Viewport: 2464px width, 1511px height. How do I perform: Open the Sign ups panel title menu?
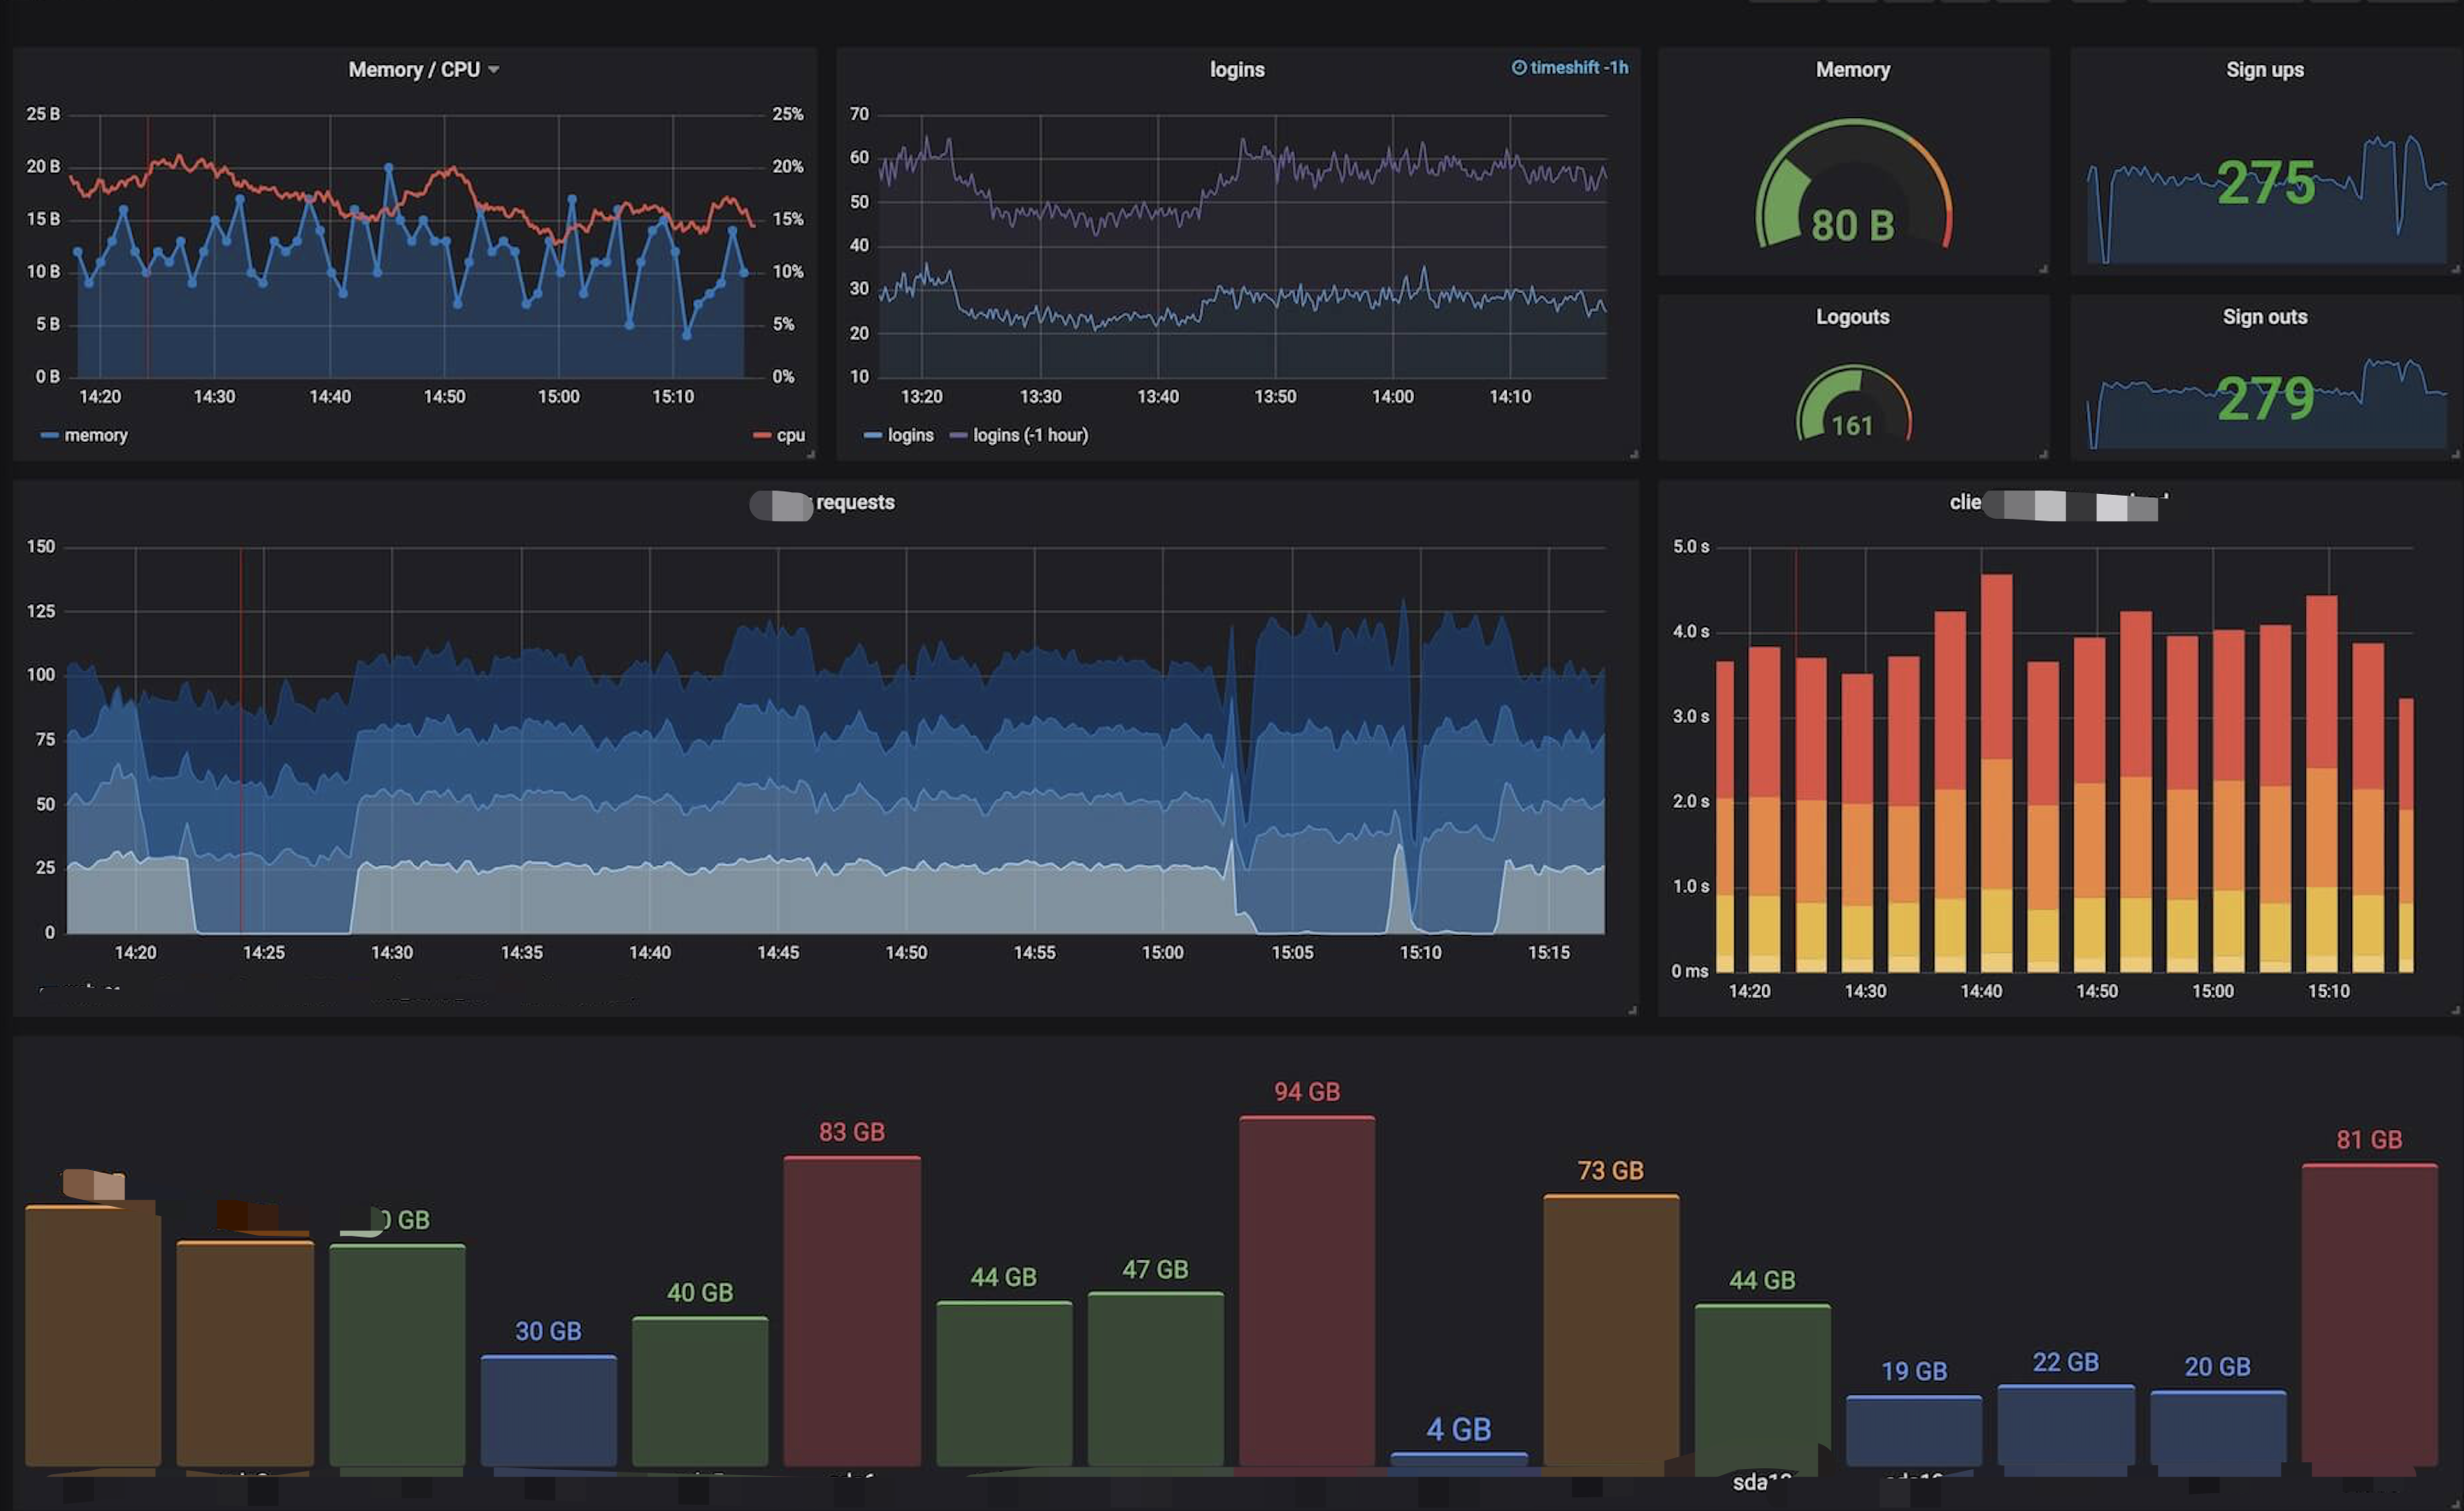(2264, 70)
